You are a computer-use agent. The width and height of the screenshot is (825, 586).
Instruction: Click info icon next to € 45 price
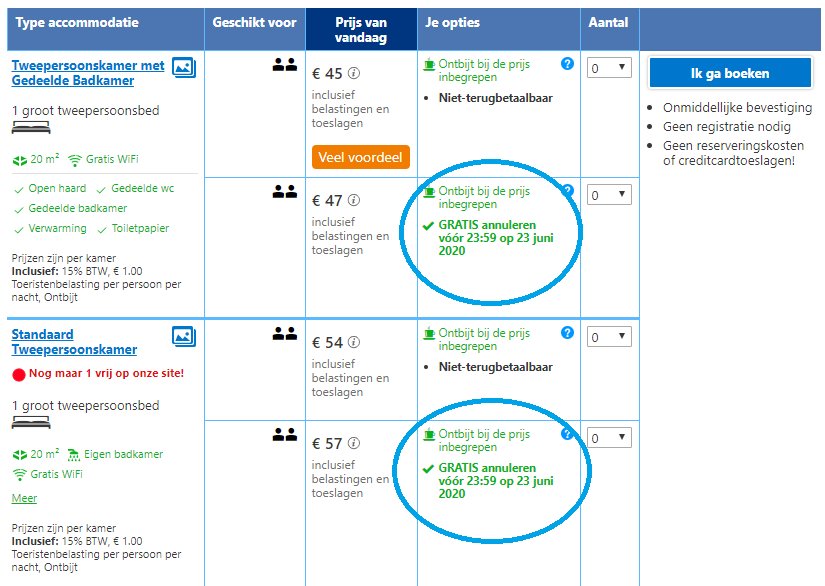coord(354,73)
